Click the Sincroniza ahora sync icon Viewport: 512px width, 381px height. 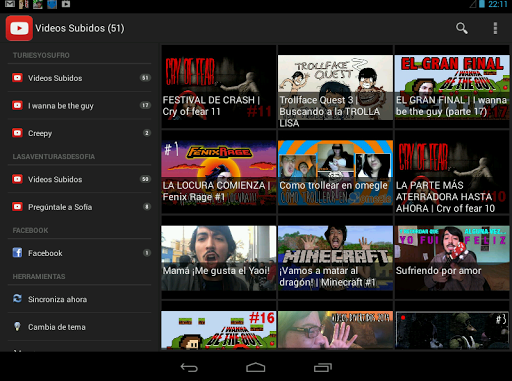(x=17, y=298)
